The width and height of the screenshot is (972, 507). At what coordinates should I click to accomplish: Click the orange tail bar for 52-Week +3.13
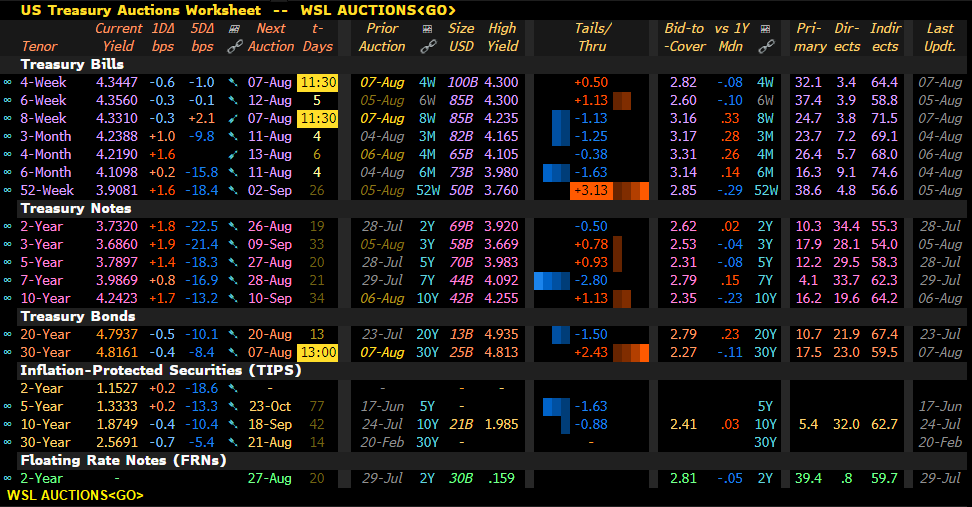click(x=631, y=190)
